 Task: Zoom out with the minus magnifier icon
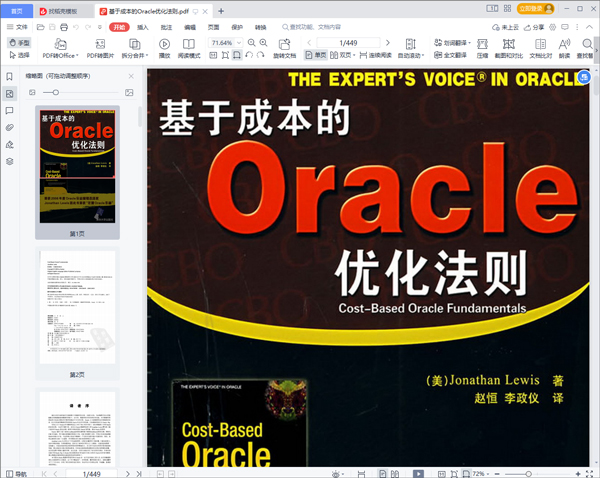coord(251,42)
